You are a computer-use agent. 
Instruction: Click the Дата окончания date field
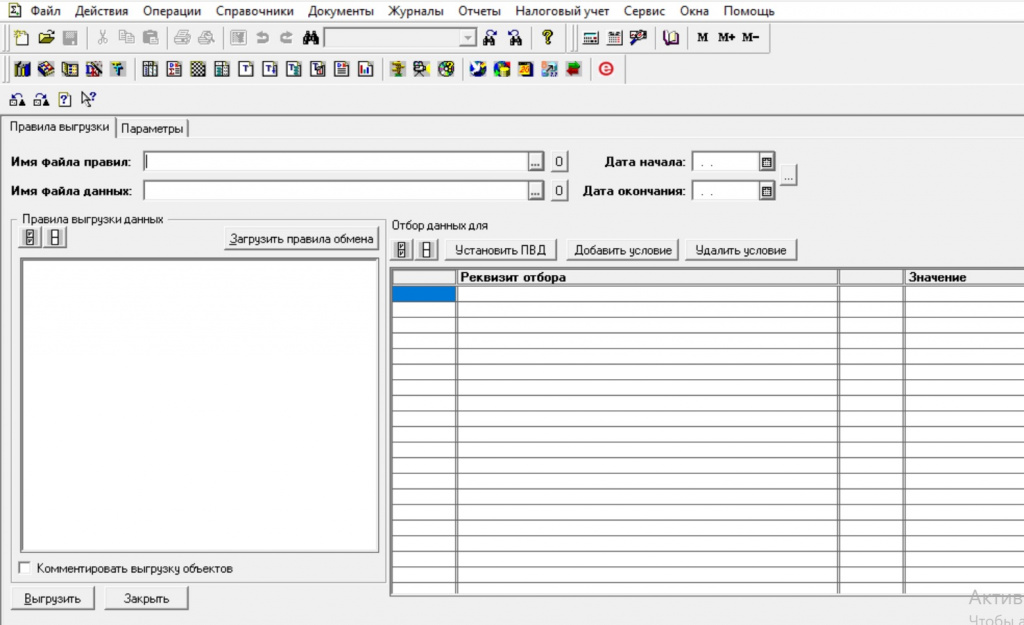[726, 191]
